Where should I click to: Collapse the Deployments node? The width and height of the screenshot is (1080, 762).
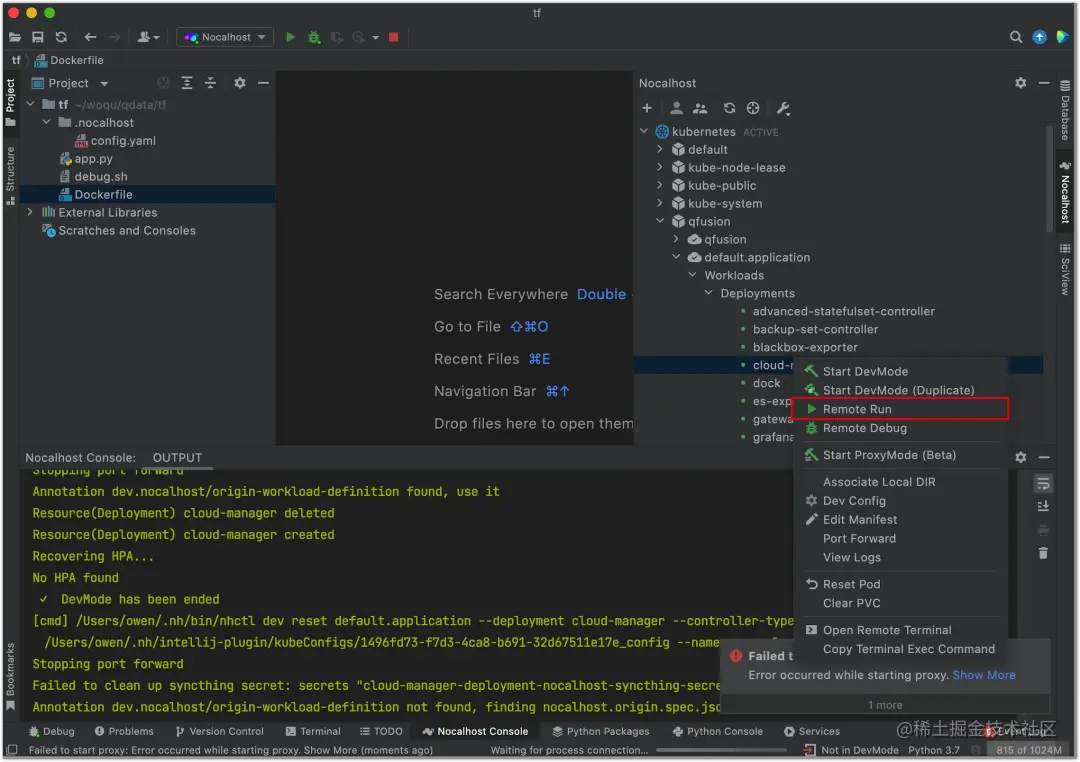[x=708, y=293]
